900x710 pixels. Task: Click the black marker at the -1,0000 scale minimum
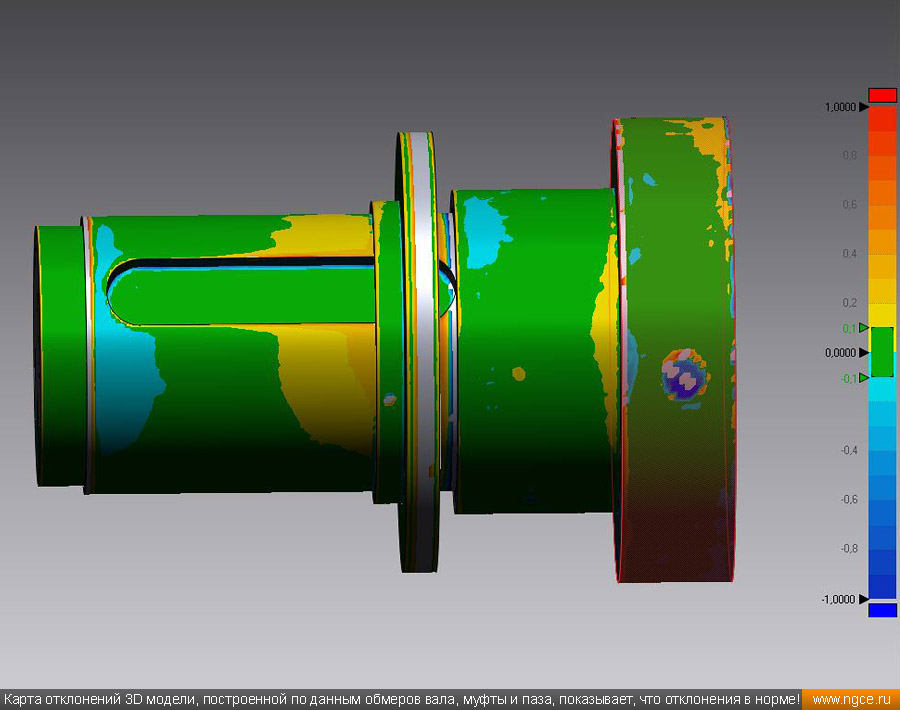(x=864, y=599)
